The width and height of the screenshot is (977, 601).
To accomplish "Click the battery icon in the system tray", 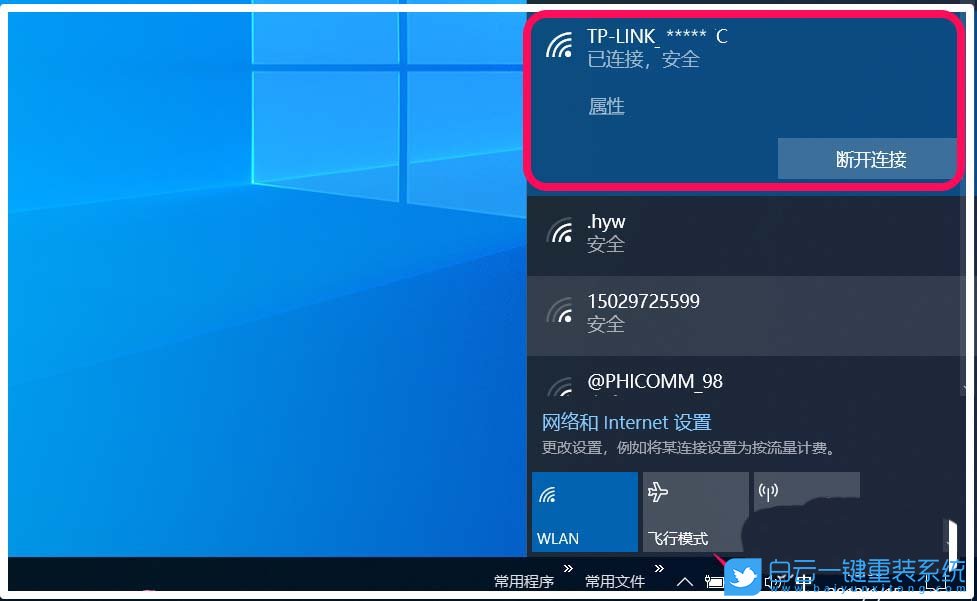I will (x=715, y=580).
